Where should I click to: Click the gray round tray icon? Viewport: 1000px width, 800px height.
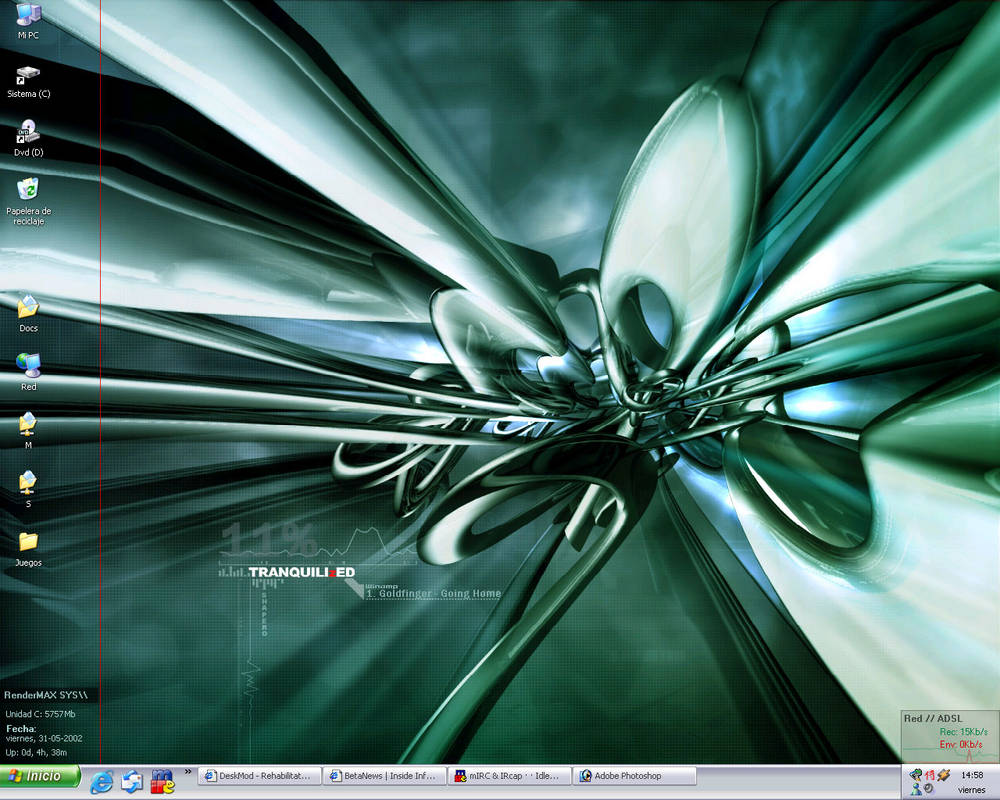(929, 789)
